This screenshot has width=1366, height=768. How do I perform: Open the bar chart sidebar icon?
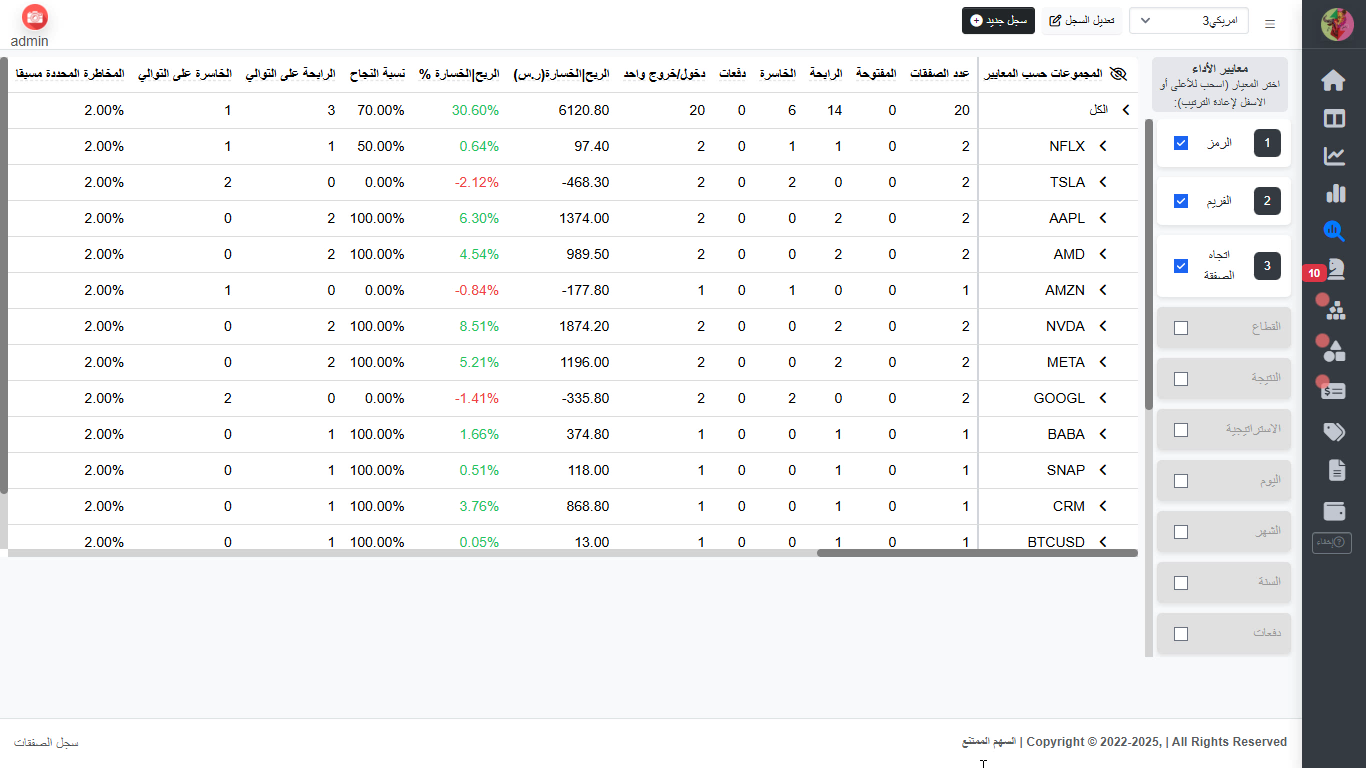(1333, 193)
